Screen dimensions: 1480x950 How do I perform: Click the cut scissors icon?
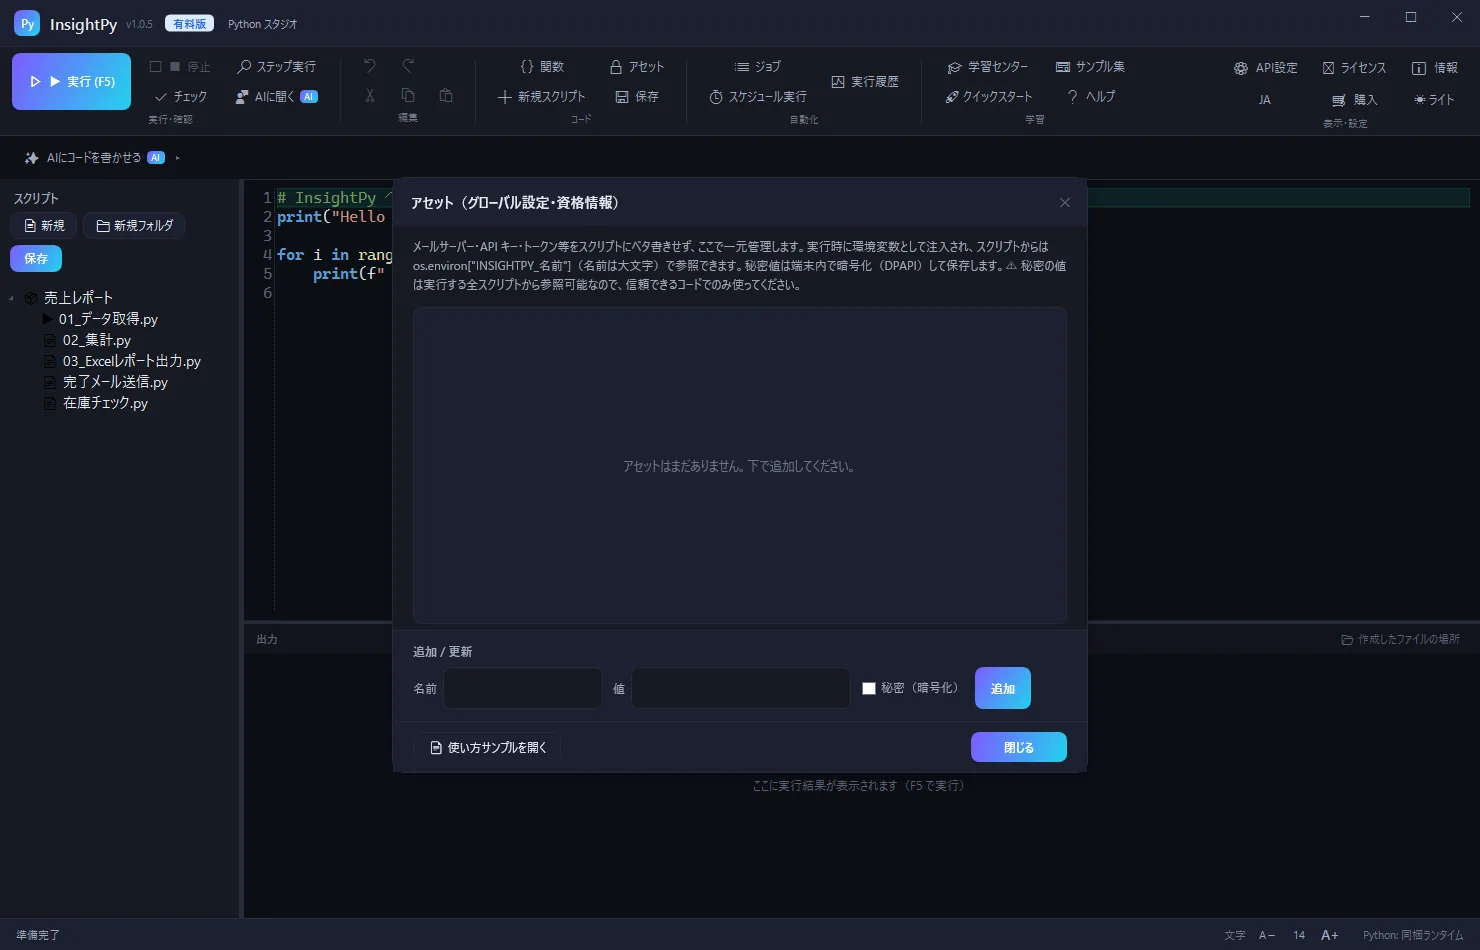point(370,96)
